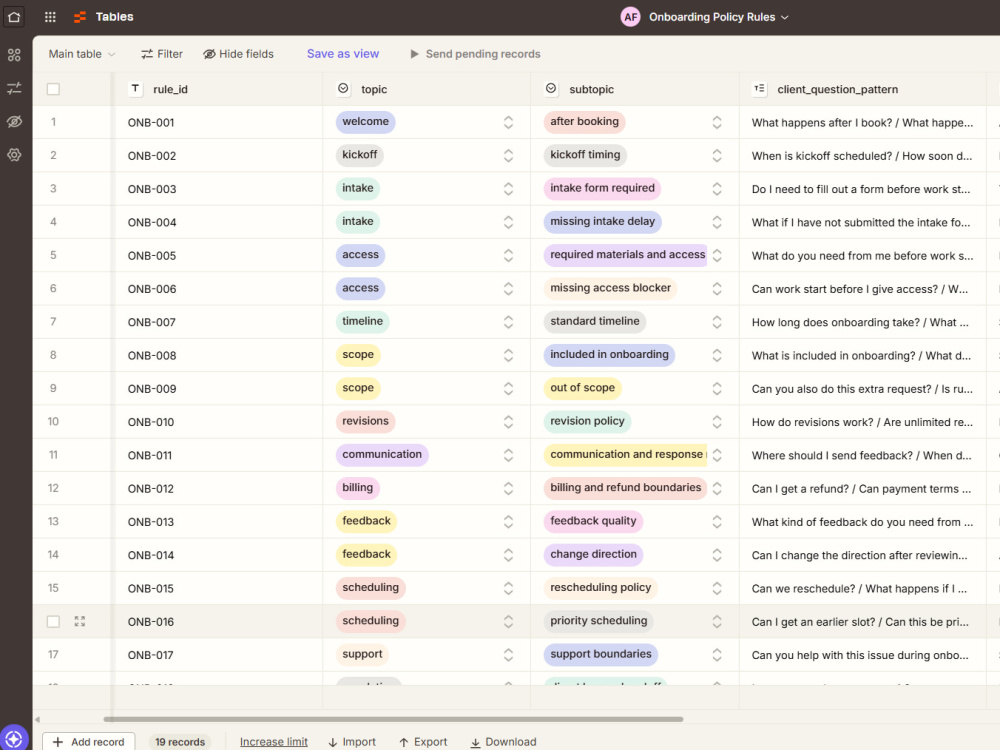
Task: Open the subtopic selector for ONB-008
Action: click(717, 355)
